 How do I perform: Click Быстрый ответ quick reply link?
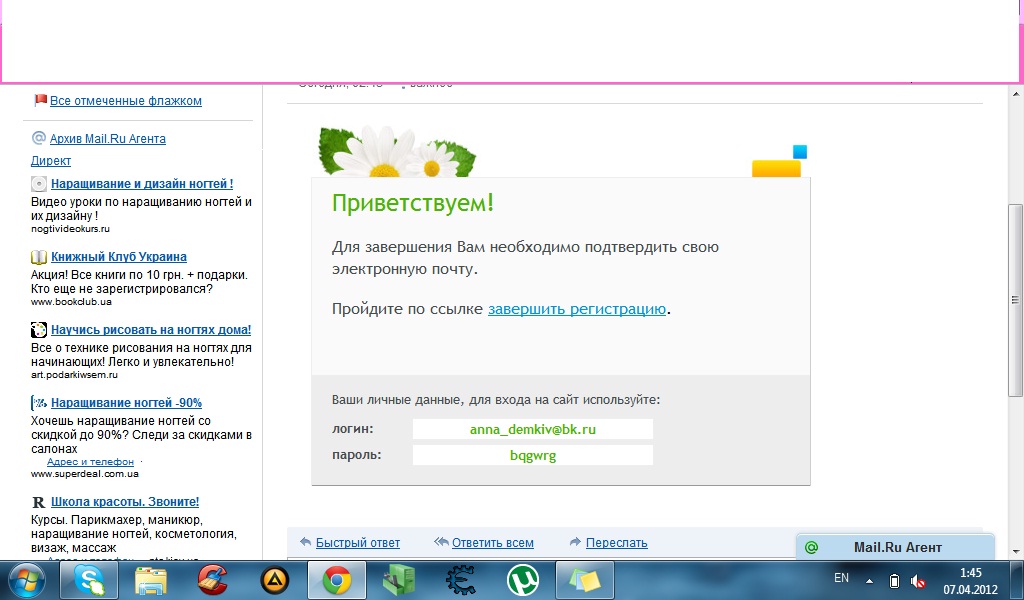point(357,543)
